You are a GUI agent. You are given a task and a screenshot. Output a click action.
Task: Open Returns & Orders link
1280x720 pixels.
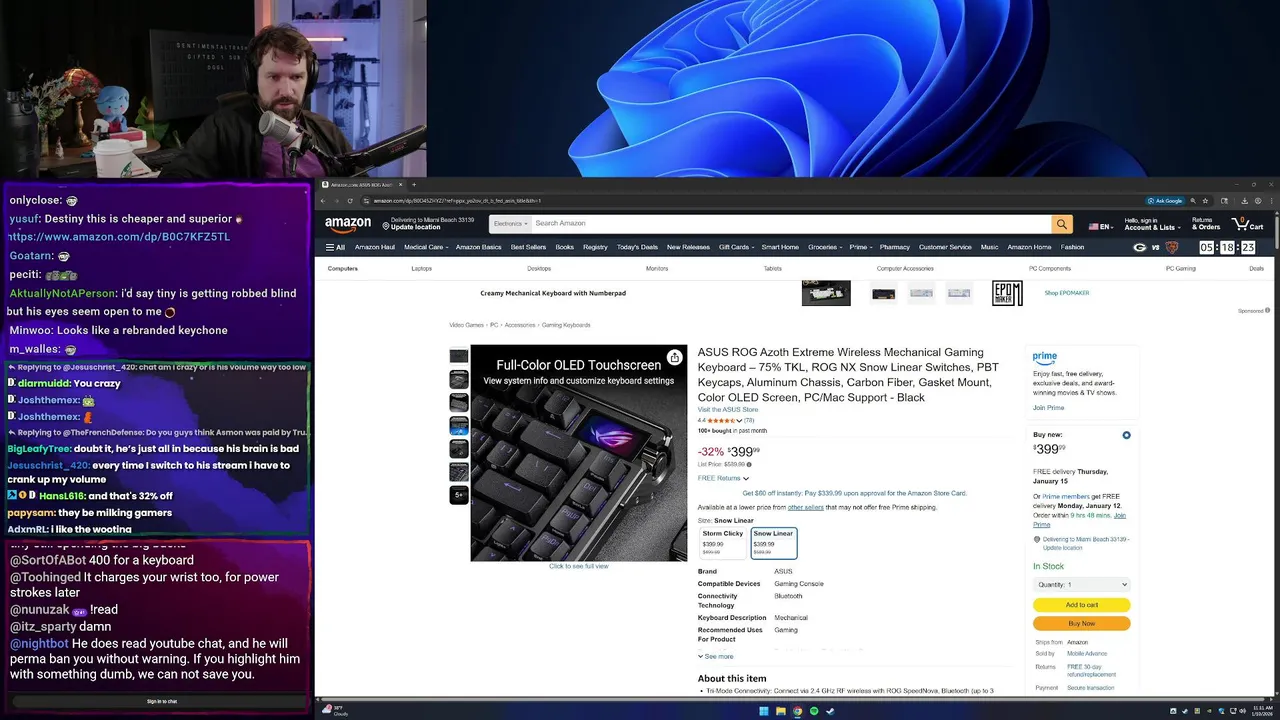click(x=1206, y=224)
